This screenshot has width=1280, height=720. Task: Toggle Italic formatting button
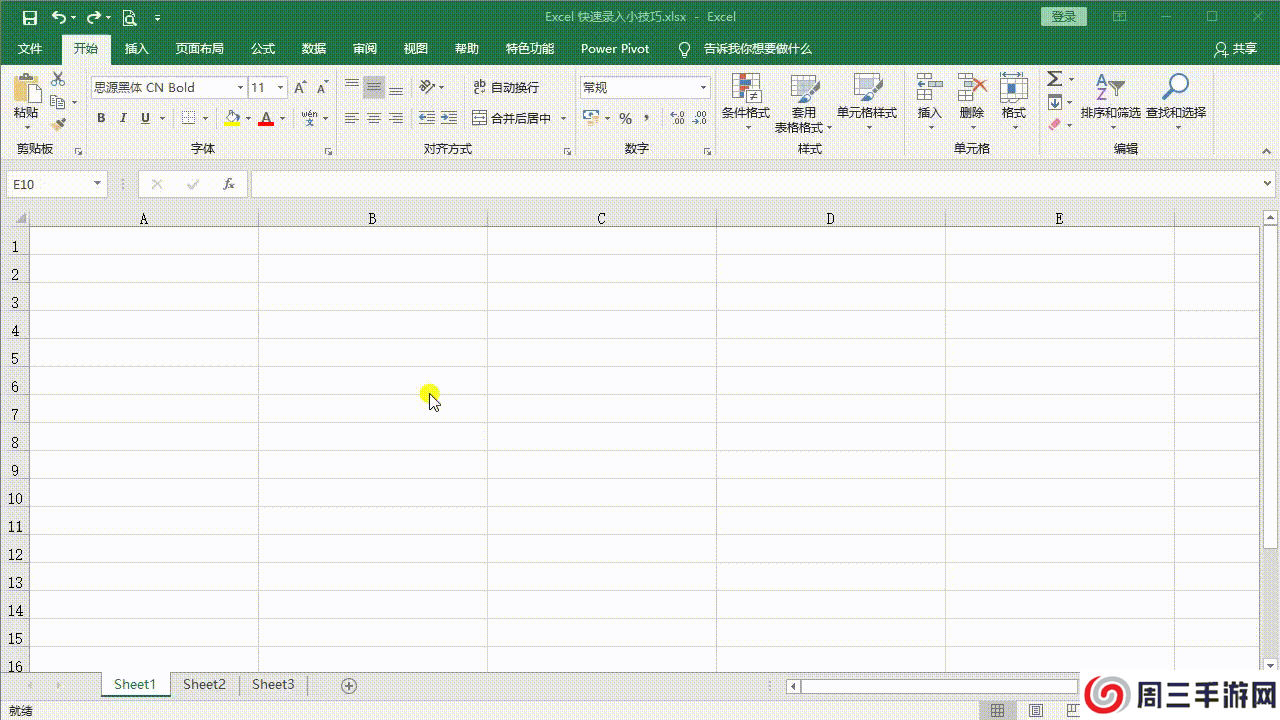pos(123,118)
